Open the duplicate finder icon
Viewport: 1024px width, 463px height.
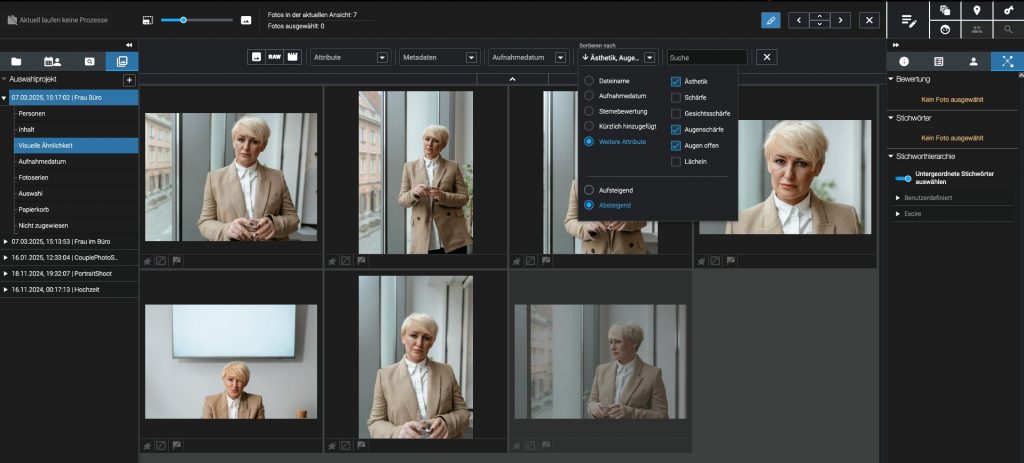(x=945, y=10)
